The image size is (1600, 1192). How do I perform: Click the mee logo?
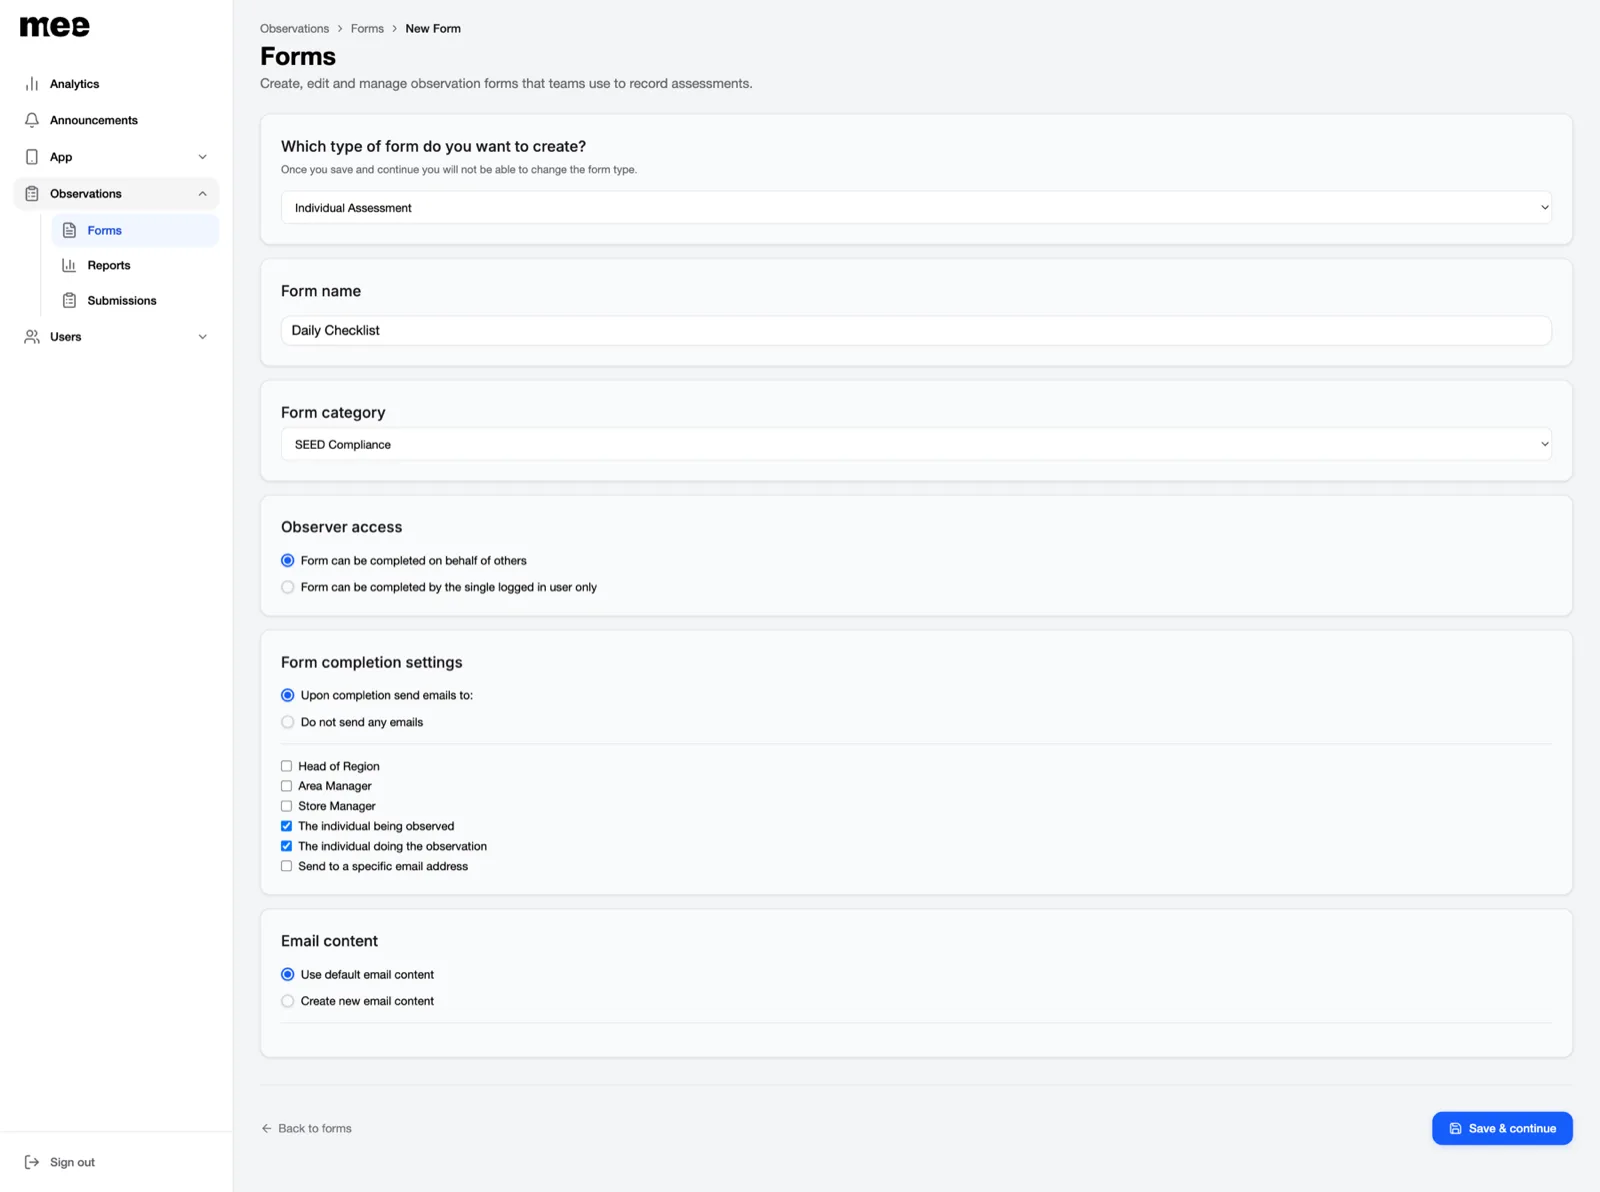55,27
